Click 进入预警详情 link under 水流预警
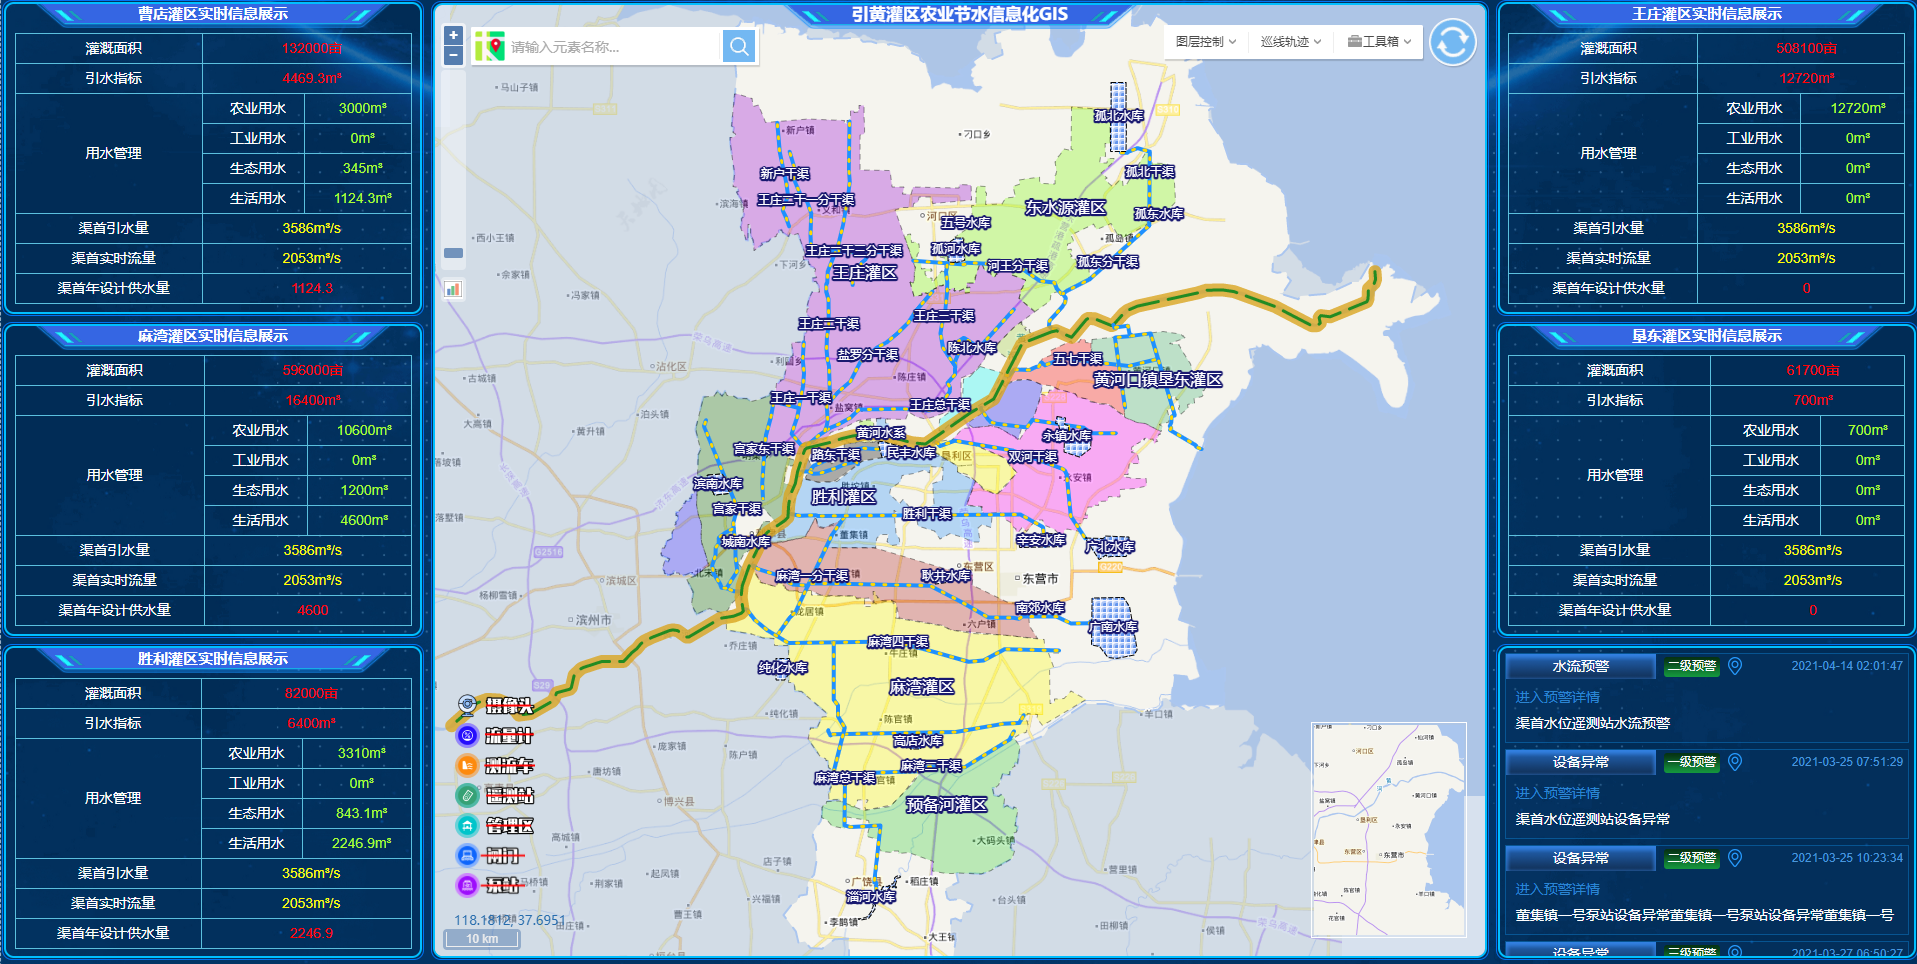The height and width of the screenshot is (964, 1917). point(1557,697)
